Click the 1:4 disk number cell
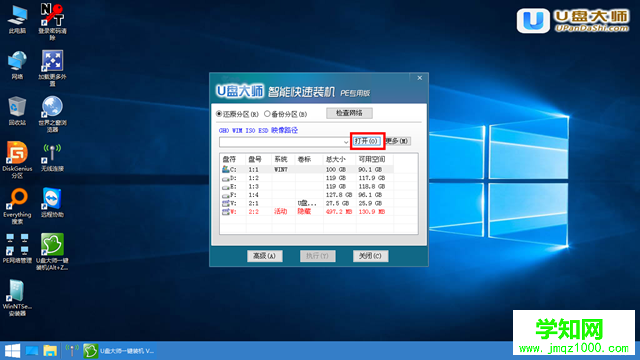Screen dimensions: 640x360 (x=253, y=195)
